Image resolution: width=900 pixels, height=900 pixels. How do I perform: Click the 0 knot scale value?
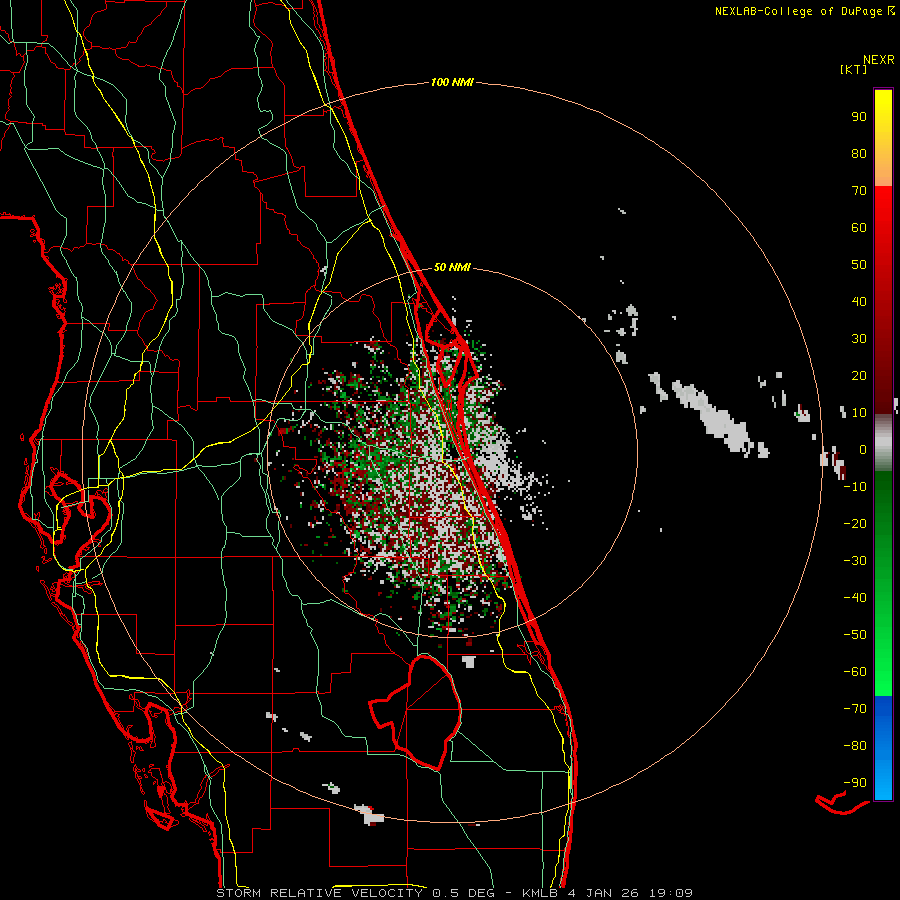point(863,450)
